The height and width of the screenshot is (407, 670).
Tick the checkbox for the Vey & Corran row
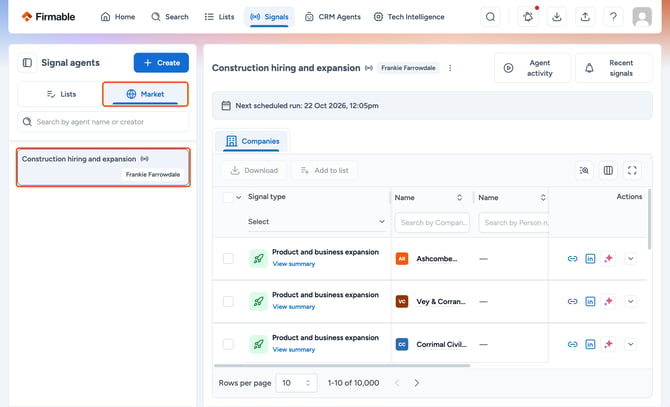[228, 302]
